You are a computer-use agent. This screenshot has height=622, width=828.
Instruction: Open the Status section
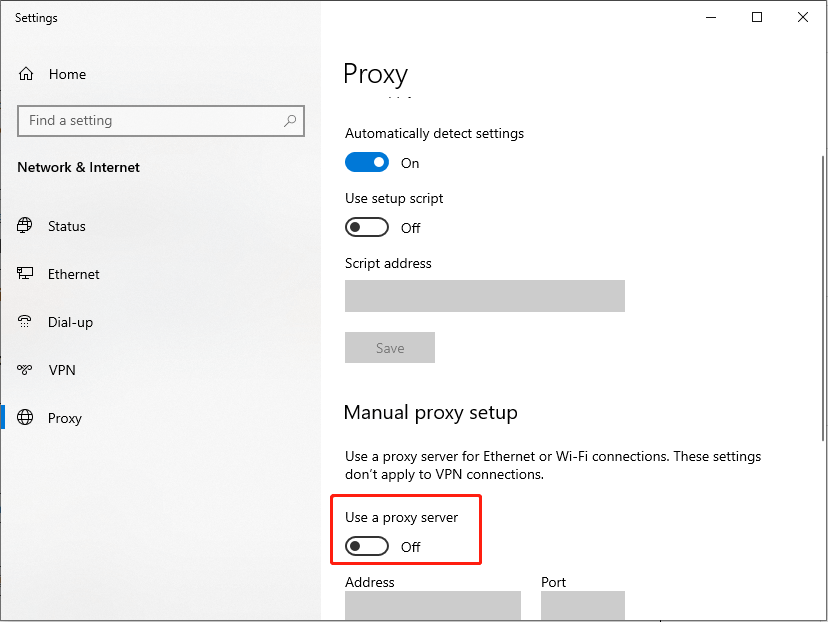point(67,226)
